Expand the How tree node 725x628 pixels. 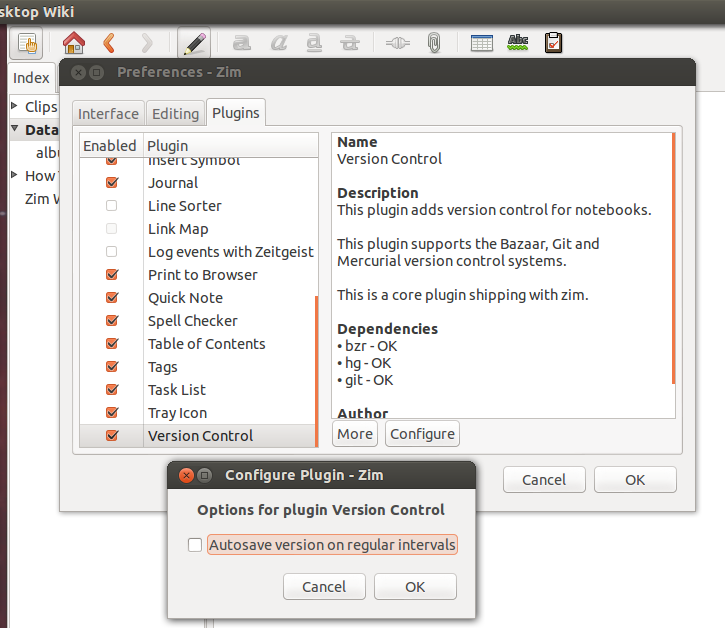click(14, 175)
